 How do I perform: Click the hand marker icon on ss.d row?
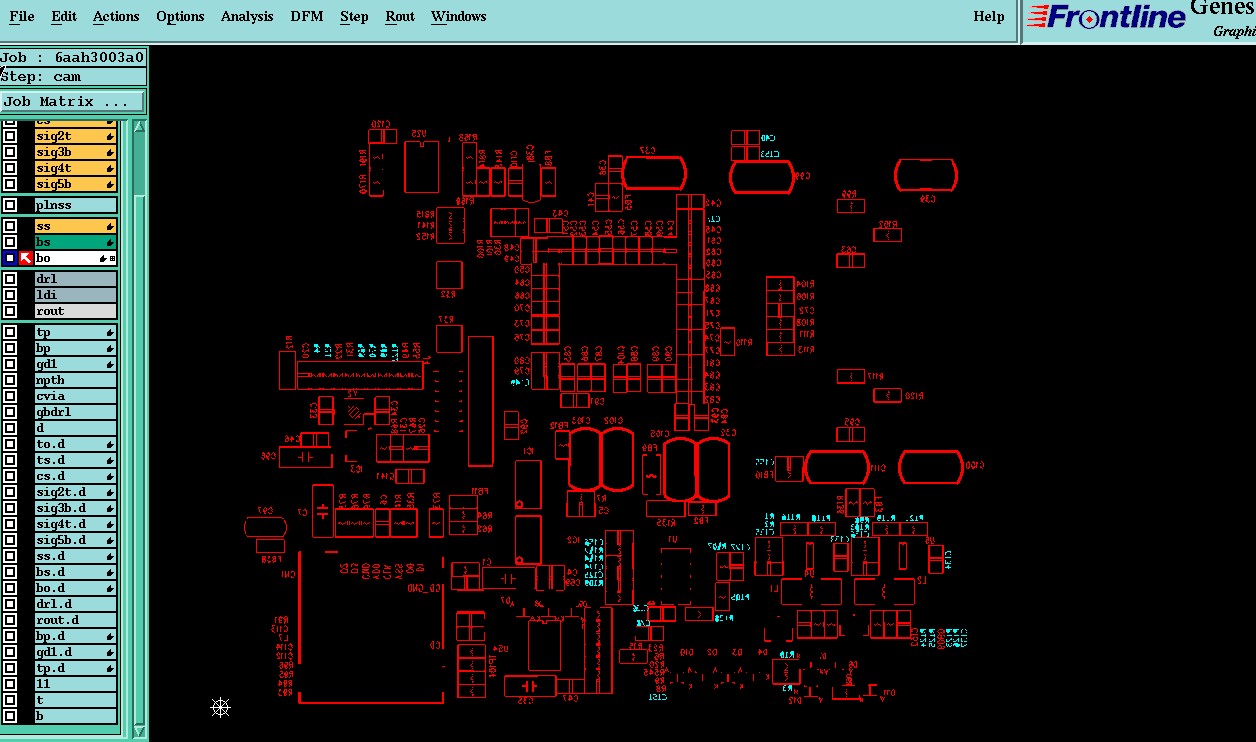pos(110,556)
